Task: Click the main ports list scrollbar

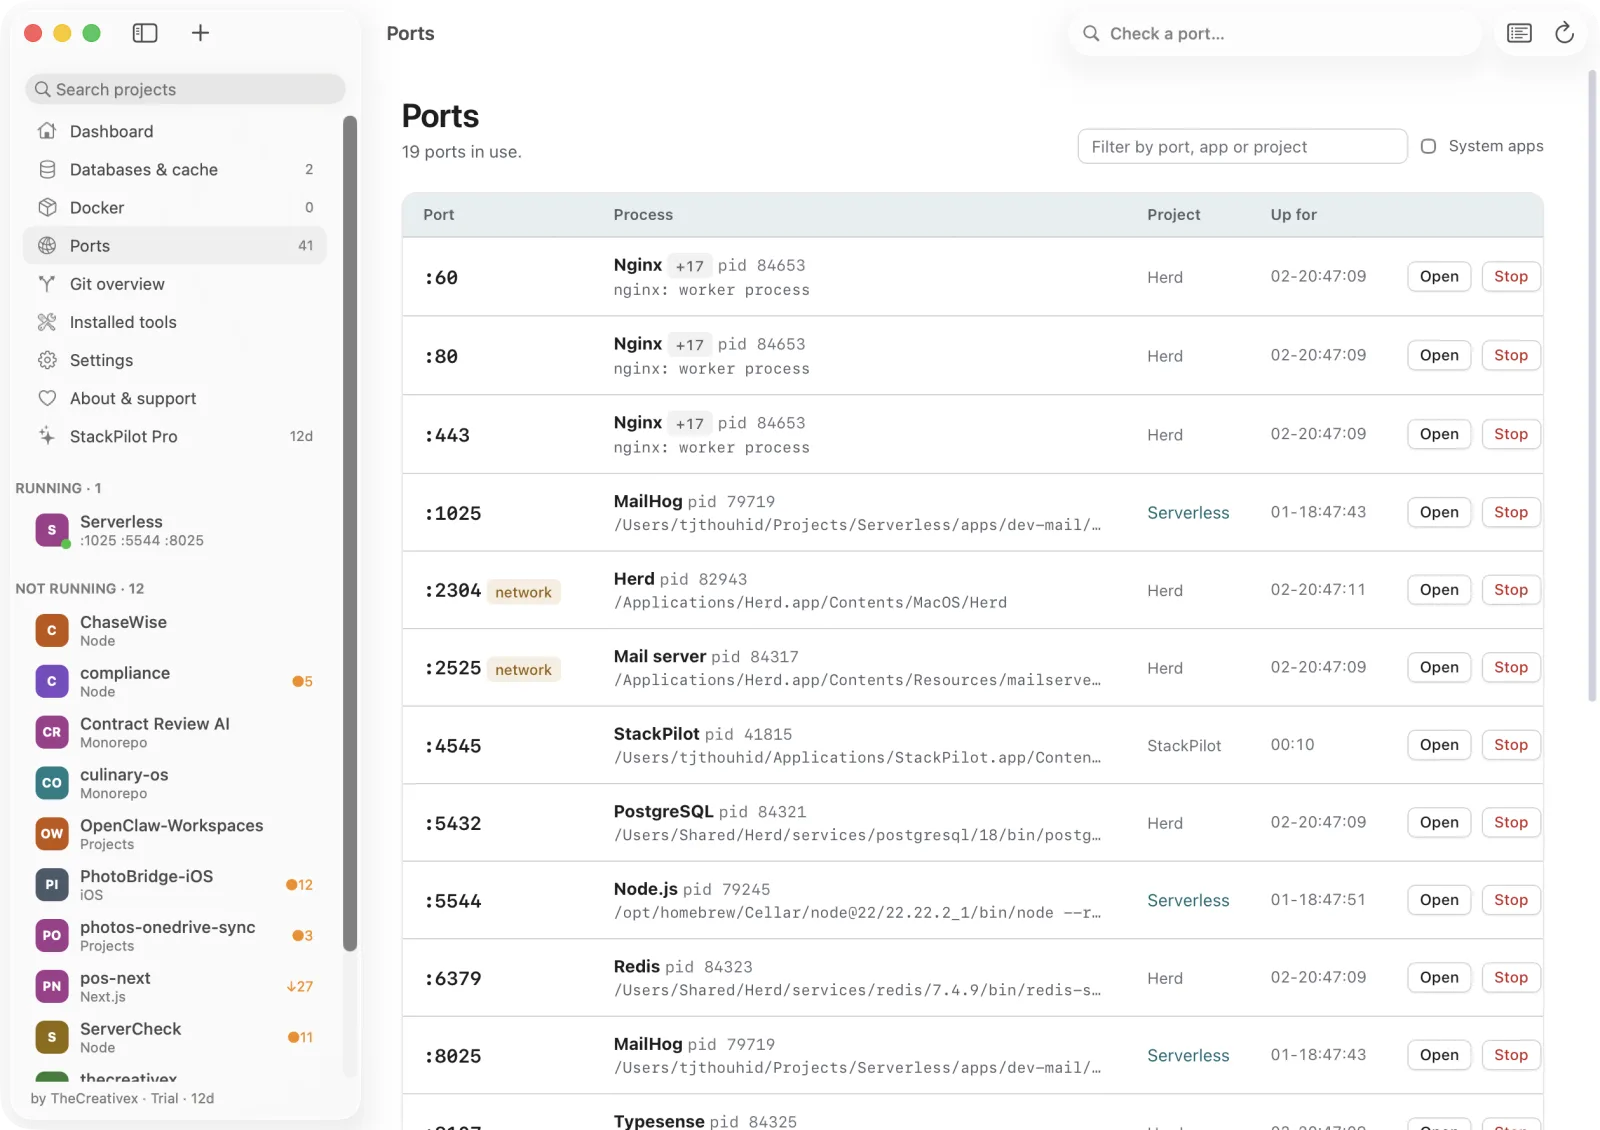Action: point(1593,386)
